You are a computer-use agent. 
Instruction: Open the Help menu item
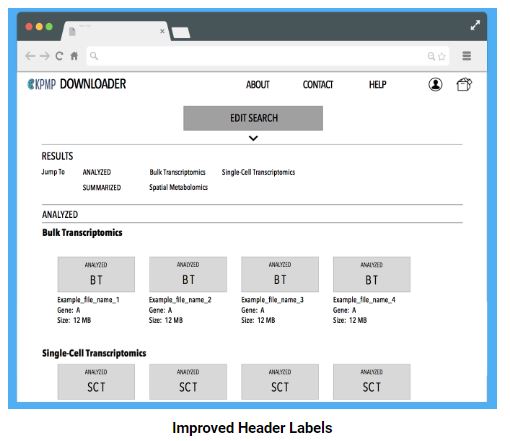tap(377, 85)
